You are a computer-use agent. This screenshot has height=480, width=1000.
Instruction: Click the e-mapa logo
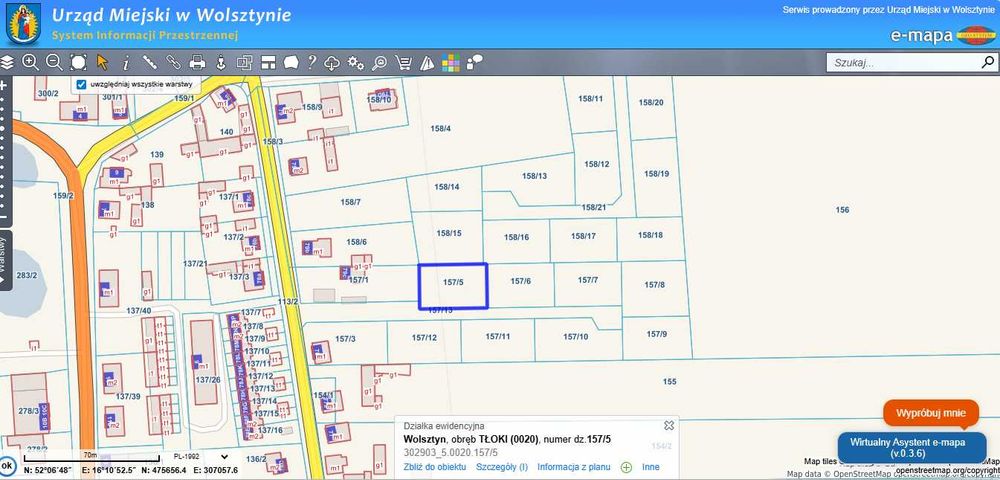click(x=943, y=35)
